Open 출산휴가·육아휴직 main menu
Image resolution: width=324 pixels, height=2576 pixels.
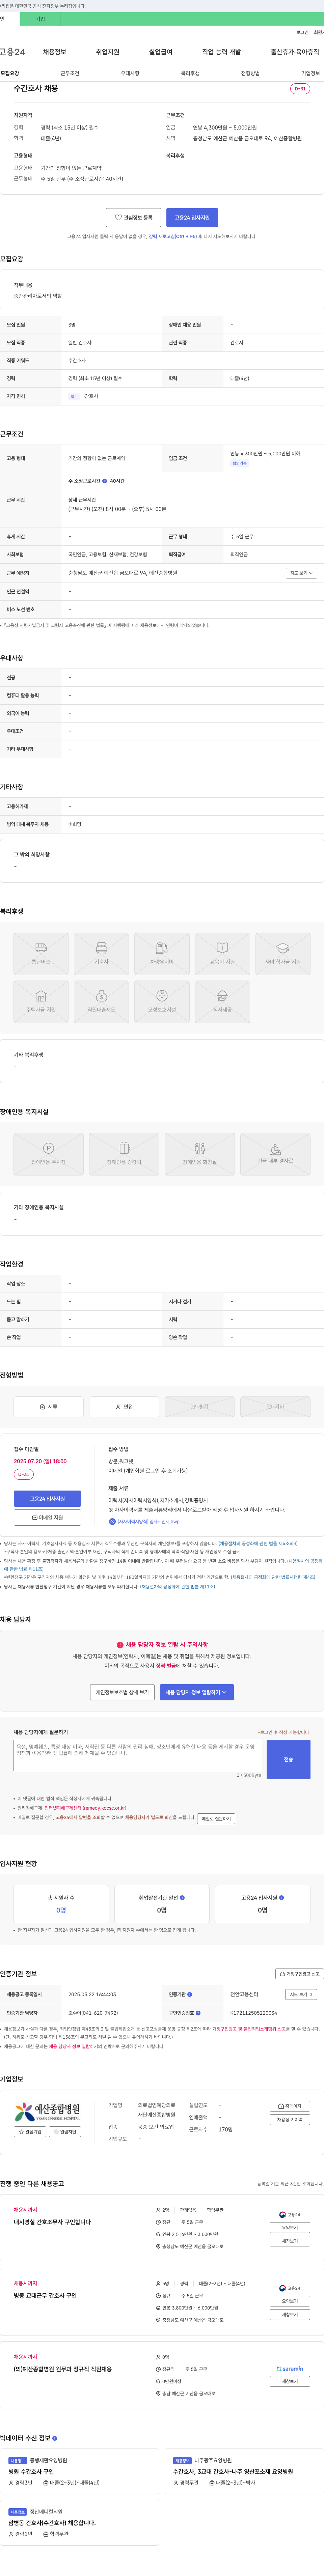tap(295, 52)
